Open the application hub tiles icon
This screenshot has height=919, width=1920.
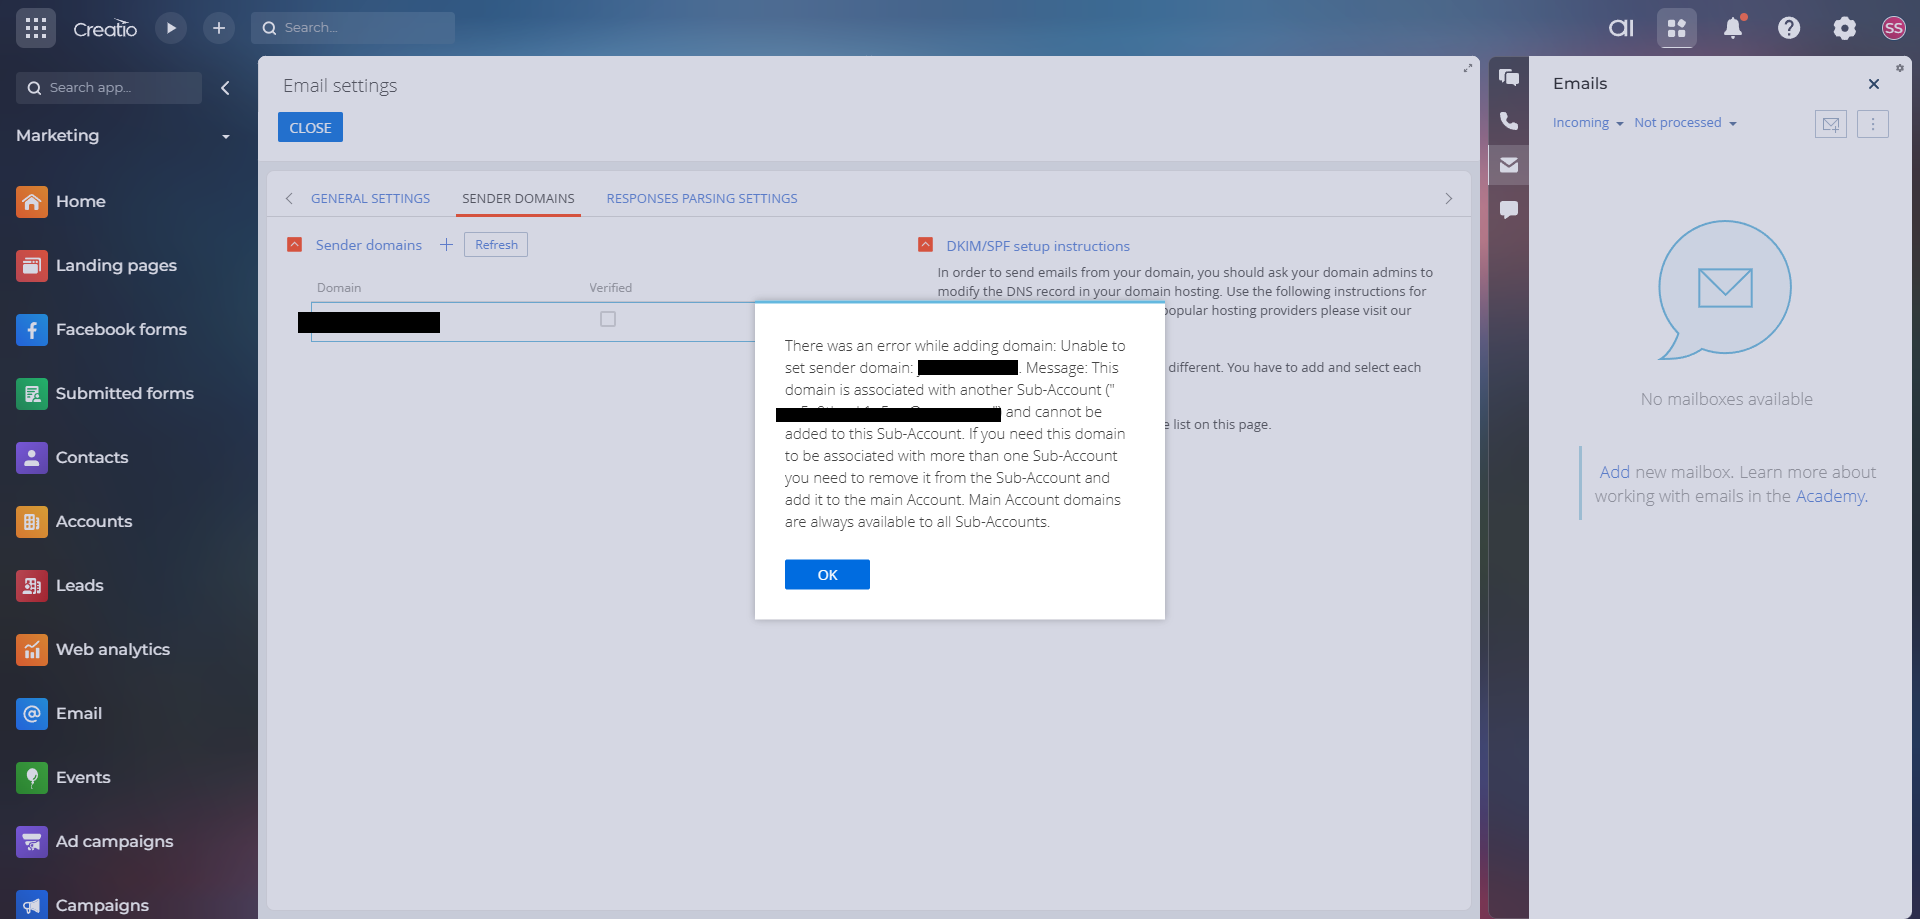coord(1677,28)
